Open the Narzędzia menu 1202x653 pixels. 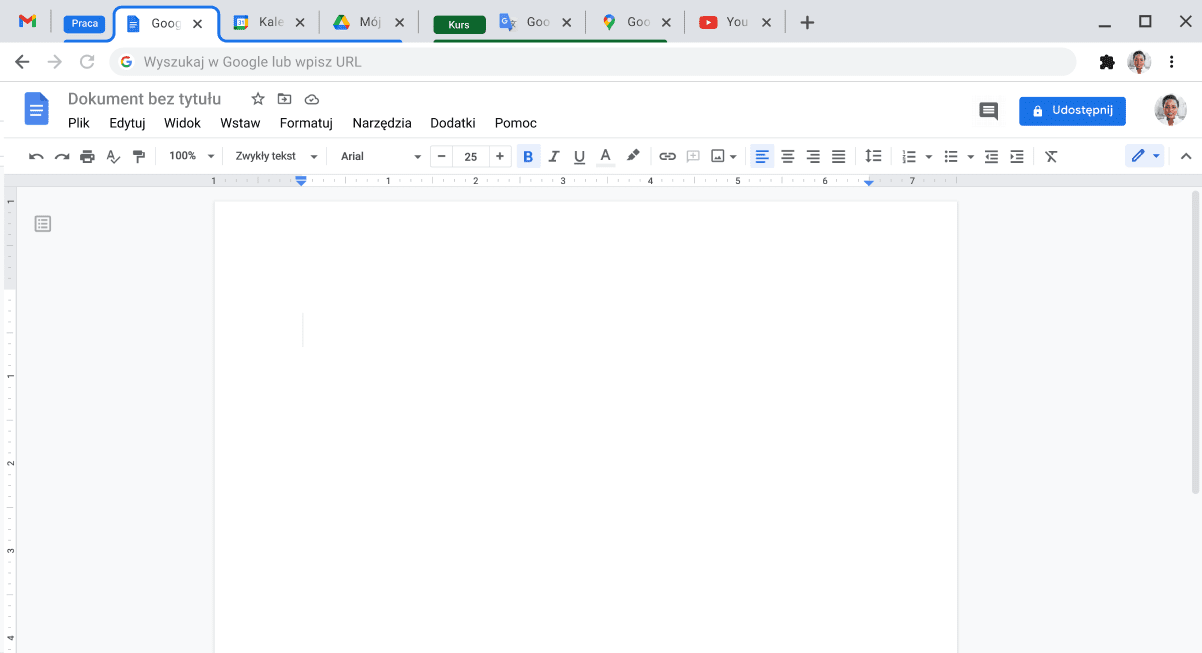(382, 123)
